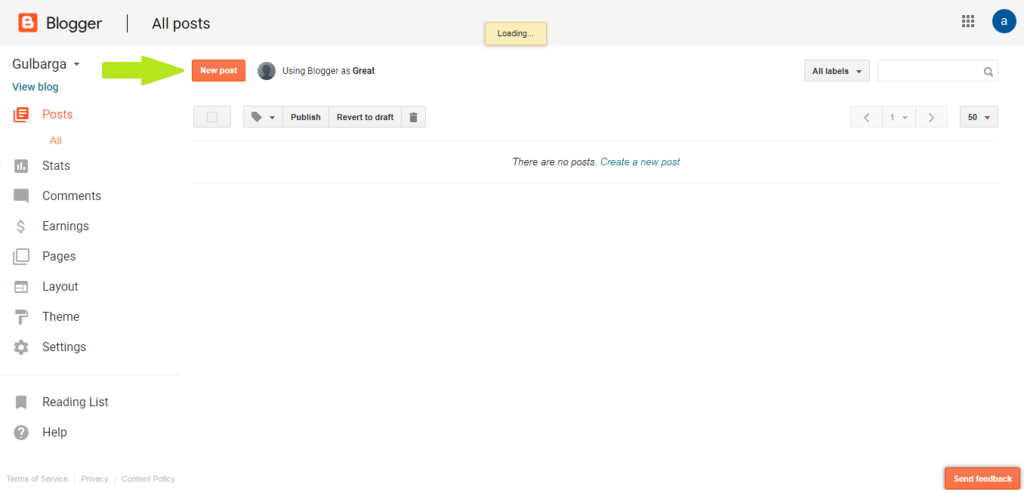Tick the select all posts checkbox
This screenshot has height=490, width=1024.
(x=212, y=117)
